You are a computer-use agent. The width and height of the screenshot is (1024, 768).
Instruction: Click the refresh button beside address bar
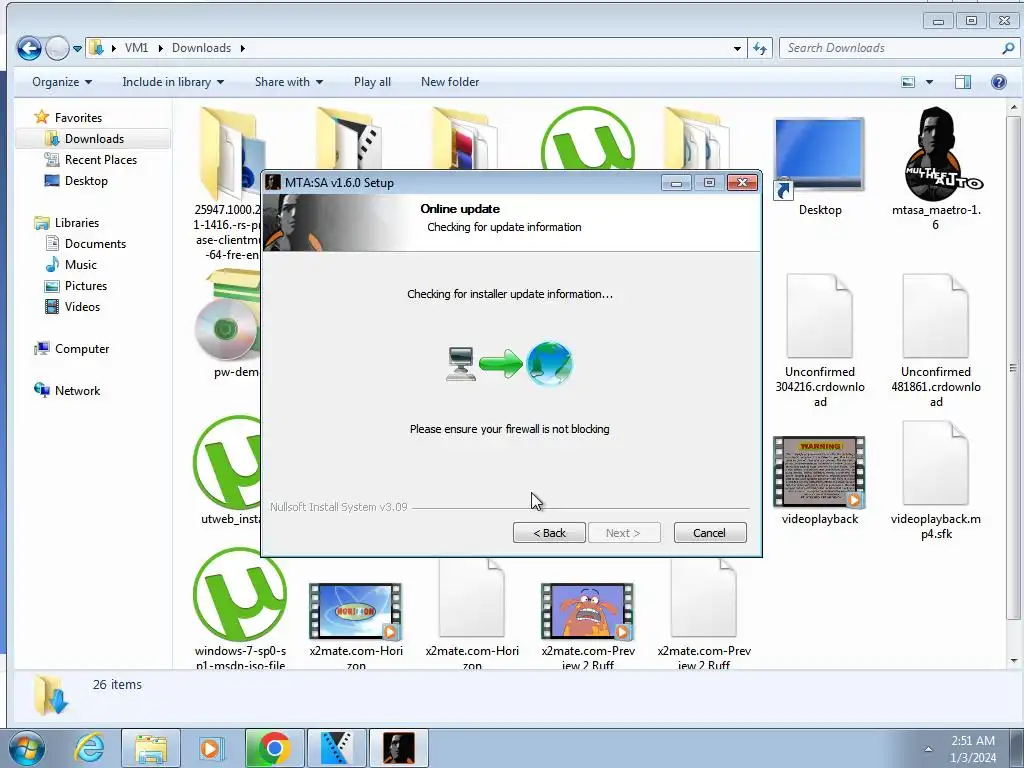tap(760, 48)
